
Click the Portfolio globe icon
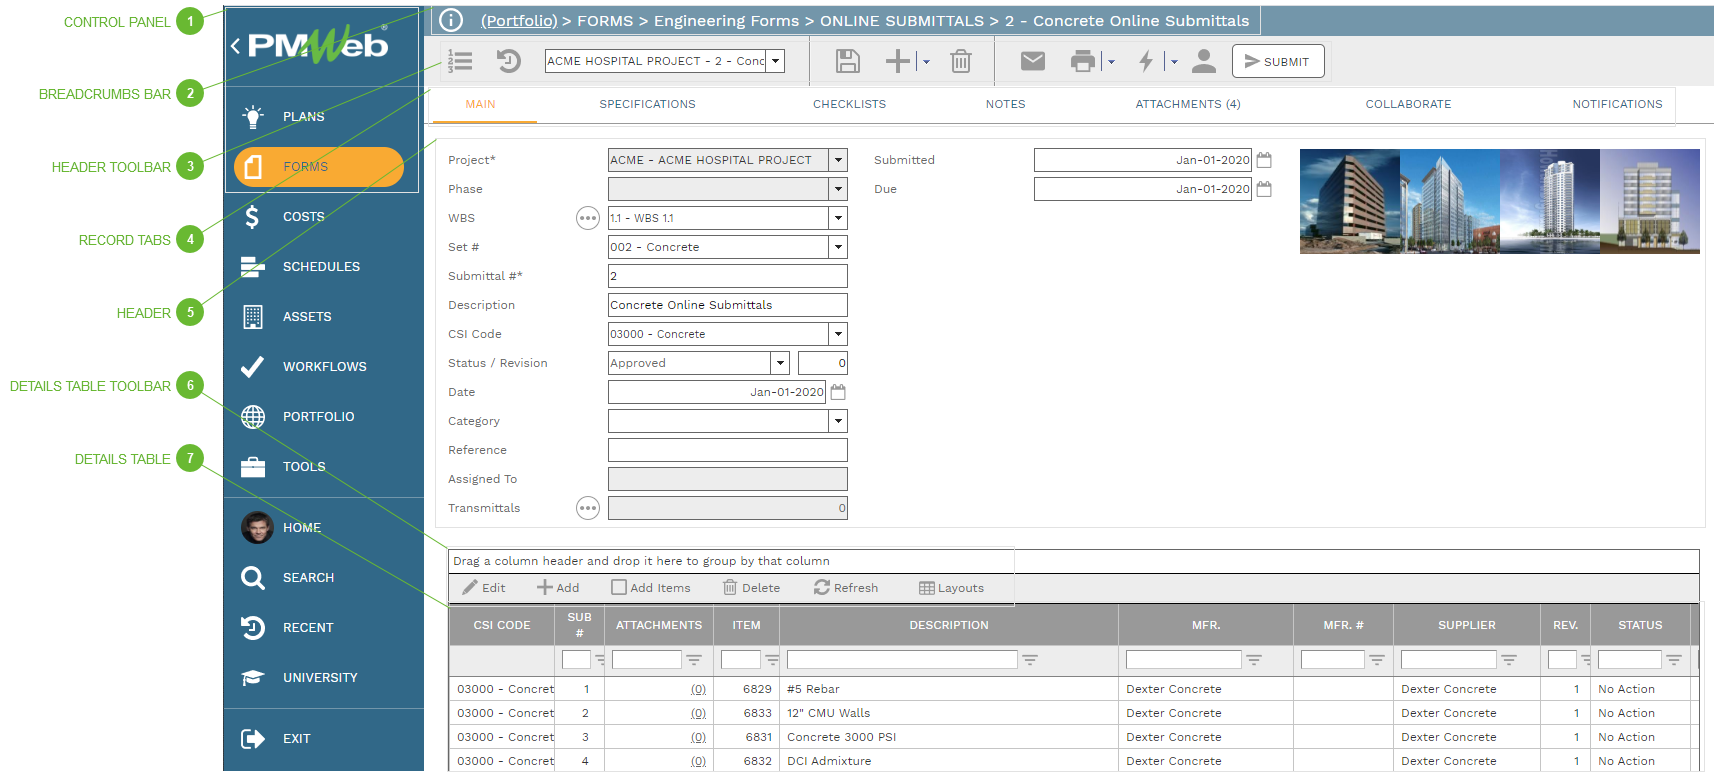point(253,417)
